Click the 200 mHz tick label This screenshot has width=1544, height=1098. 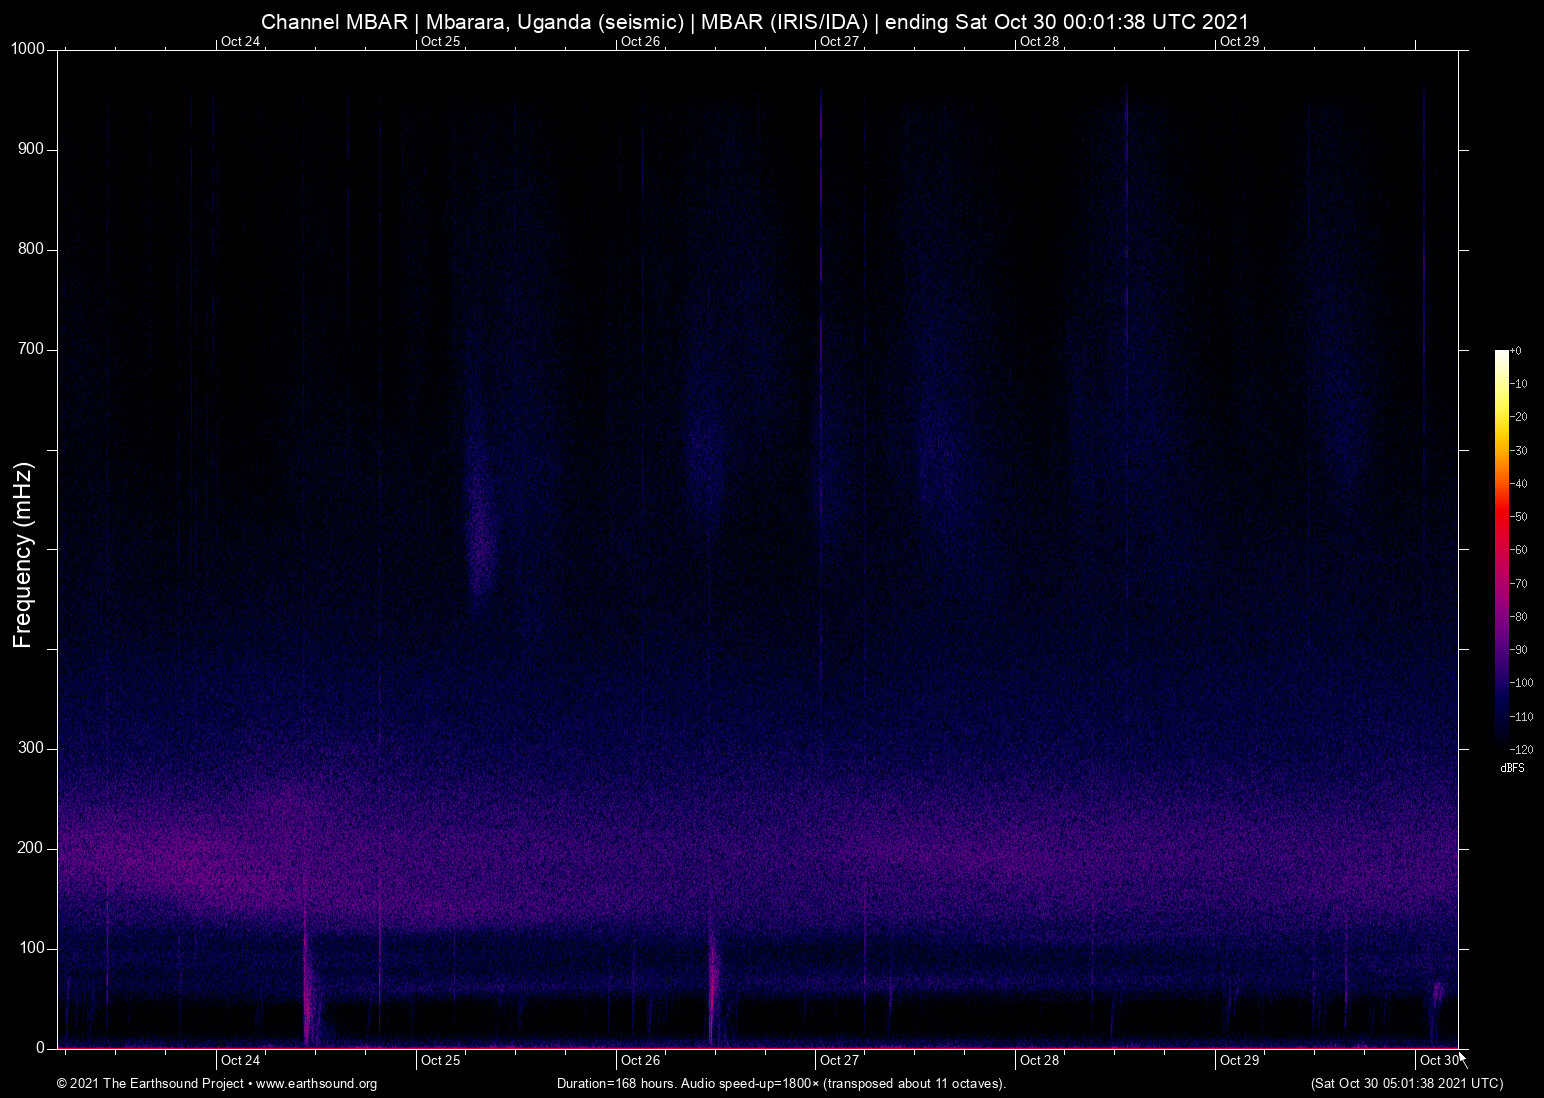coord(31,848)
